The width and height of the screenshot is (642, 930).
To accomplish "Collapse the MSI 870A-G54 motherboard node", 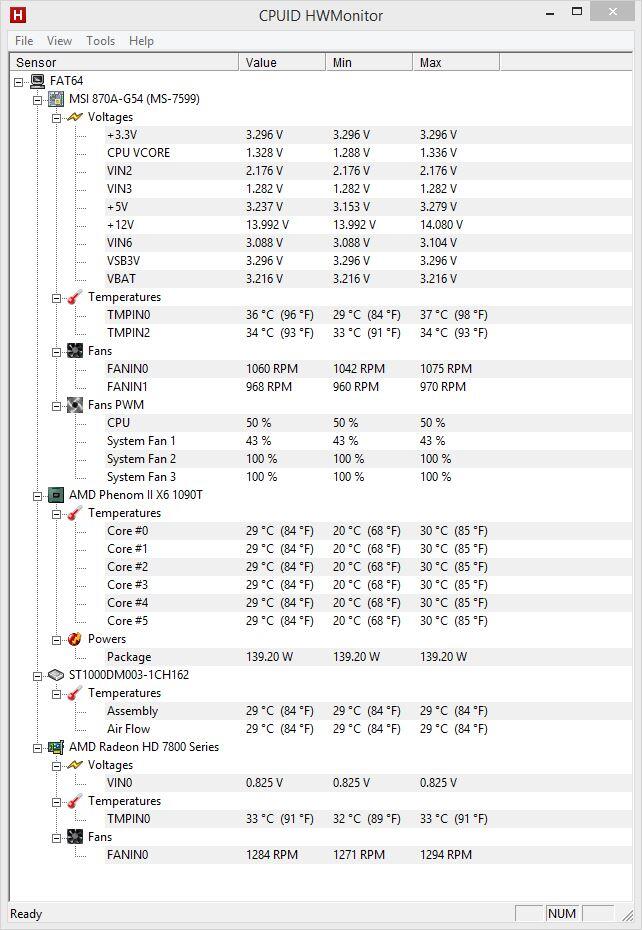I will coord(37,100).
